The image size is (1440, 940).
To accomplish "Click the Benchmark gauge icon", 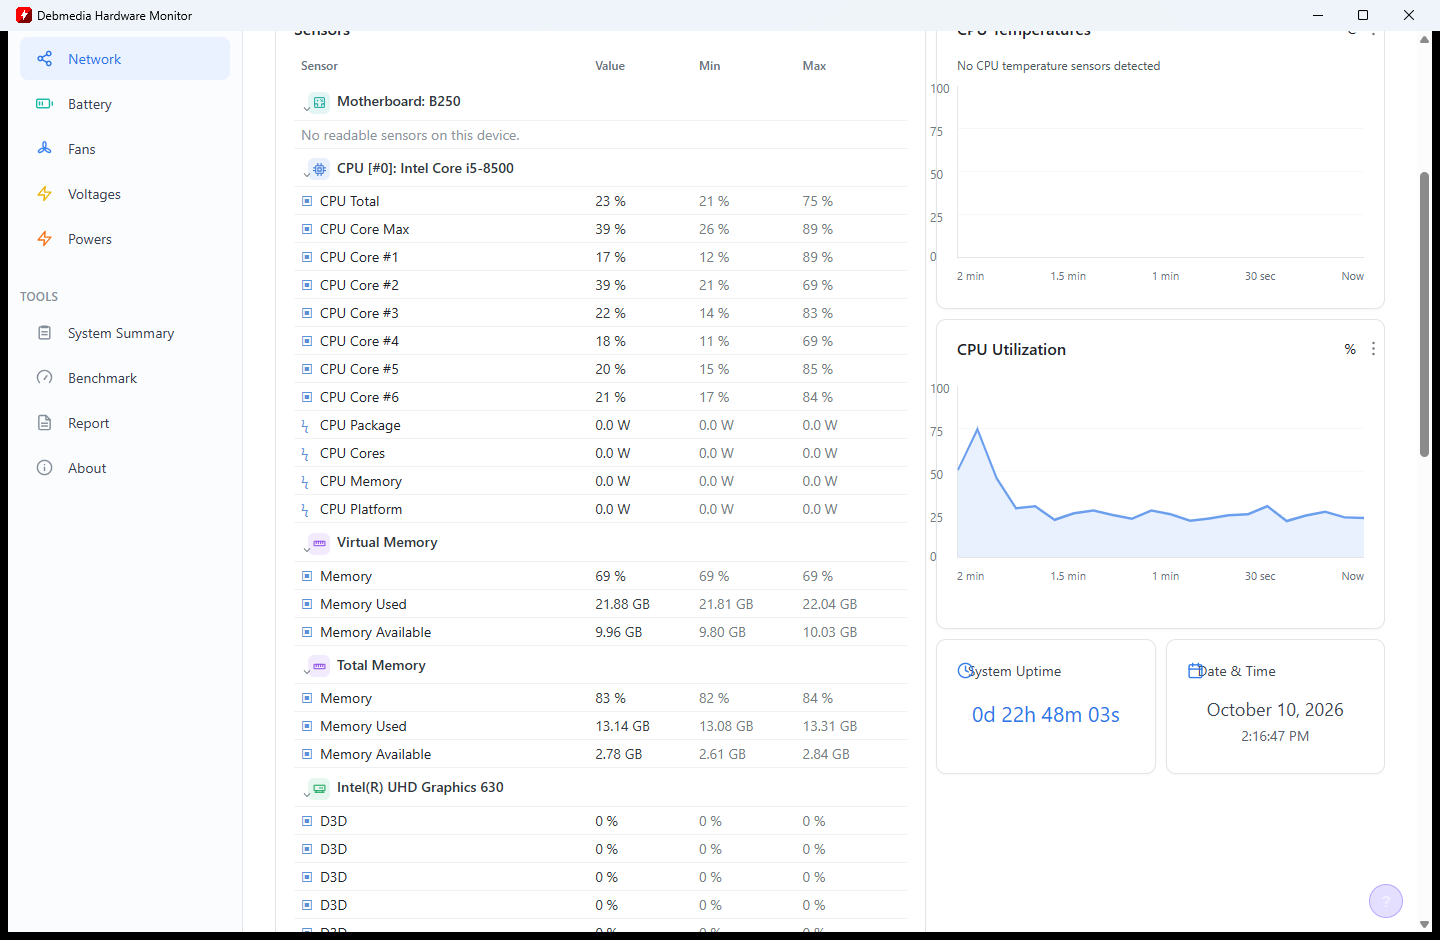I will click(44, 378).
